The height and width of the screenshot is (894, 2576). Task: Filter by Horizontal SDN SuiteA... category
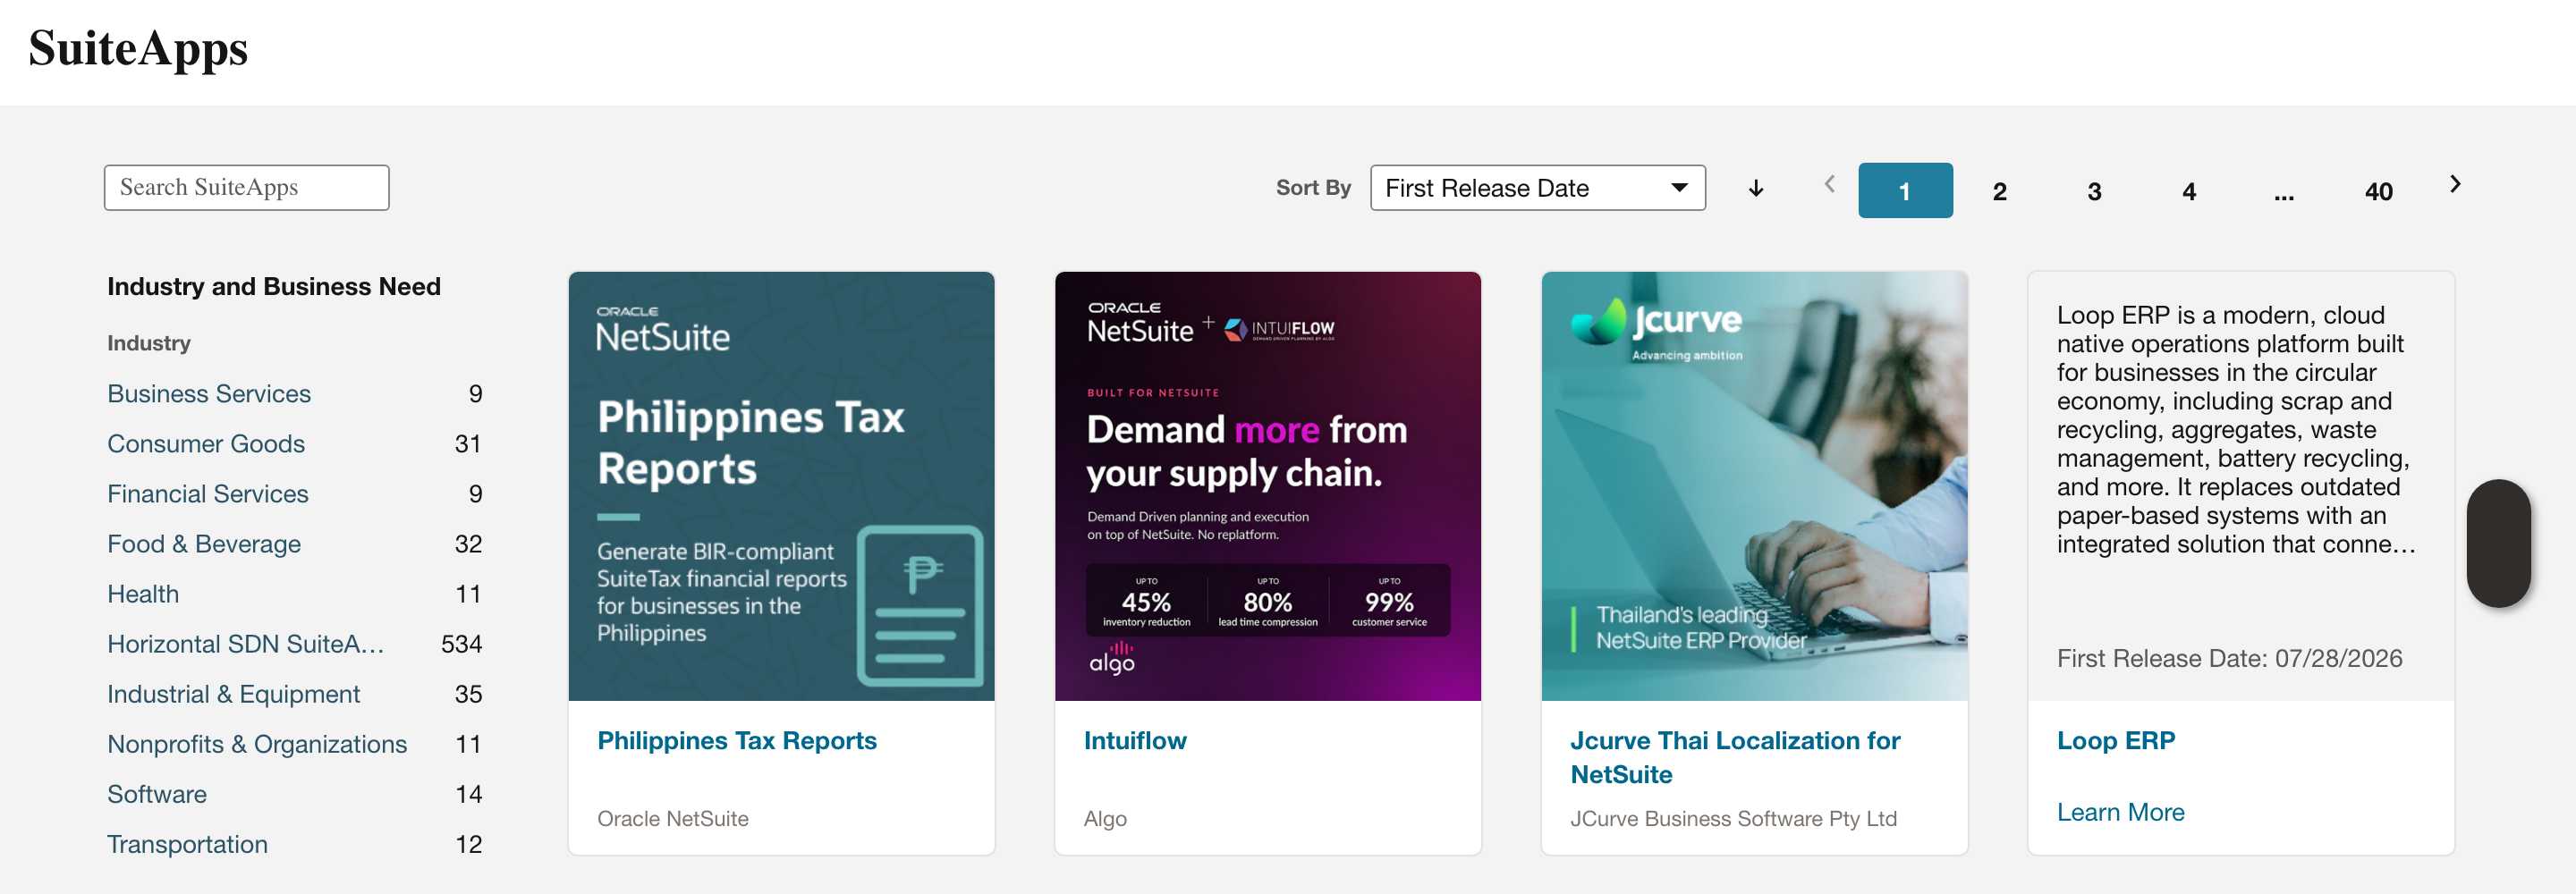tap(245, 644)
